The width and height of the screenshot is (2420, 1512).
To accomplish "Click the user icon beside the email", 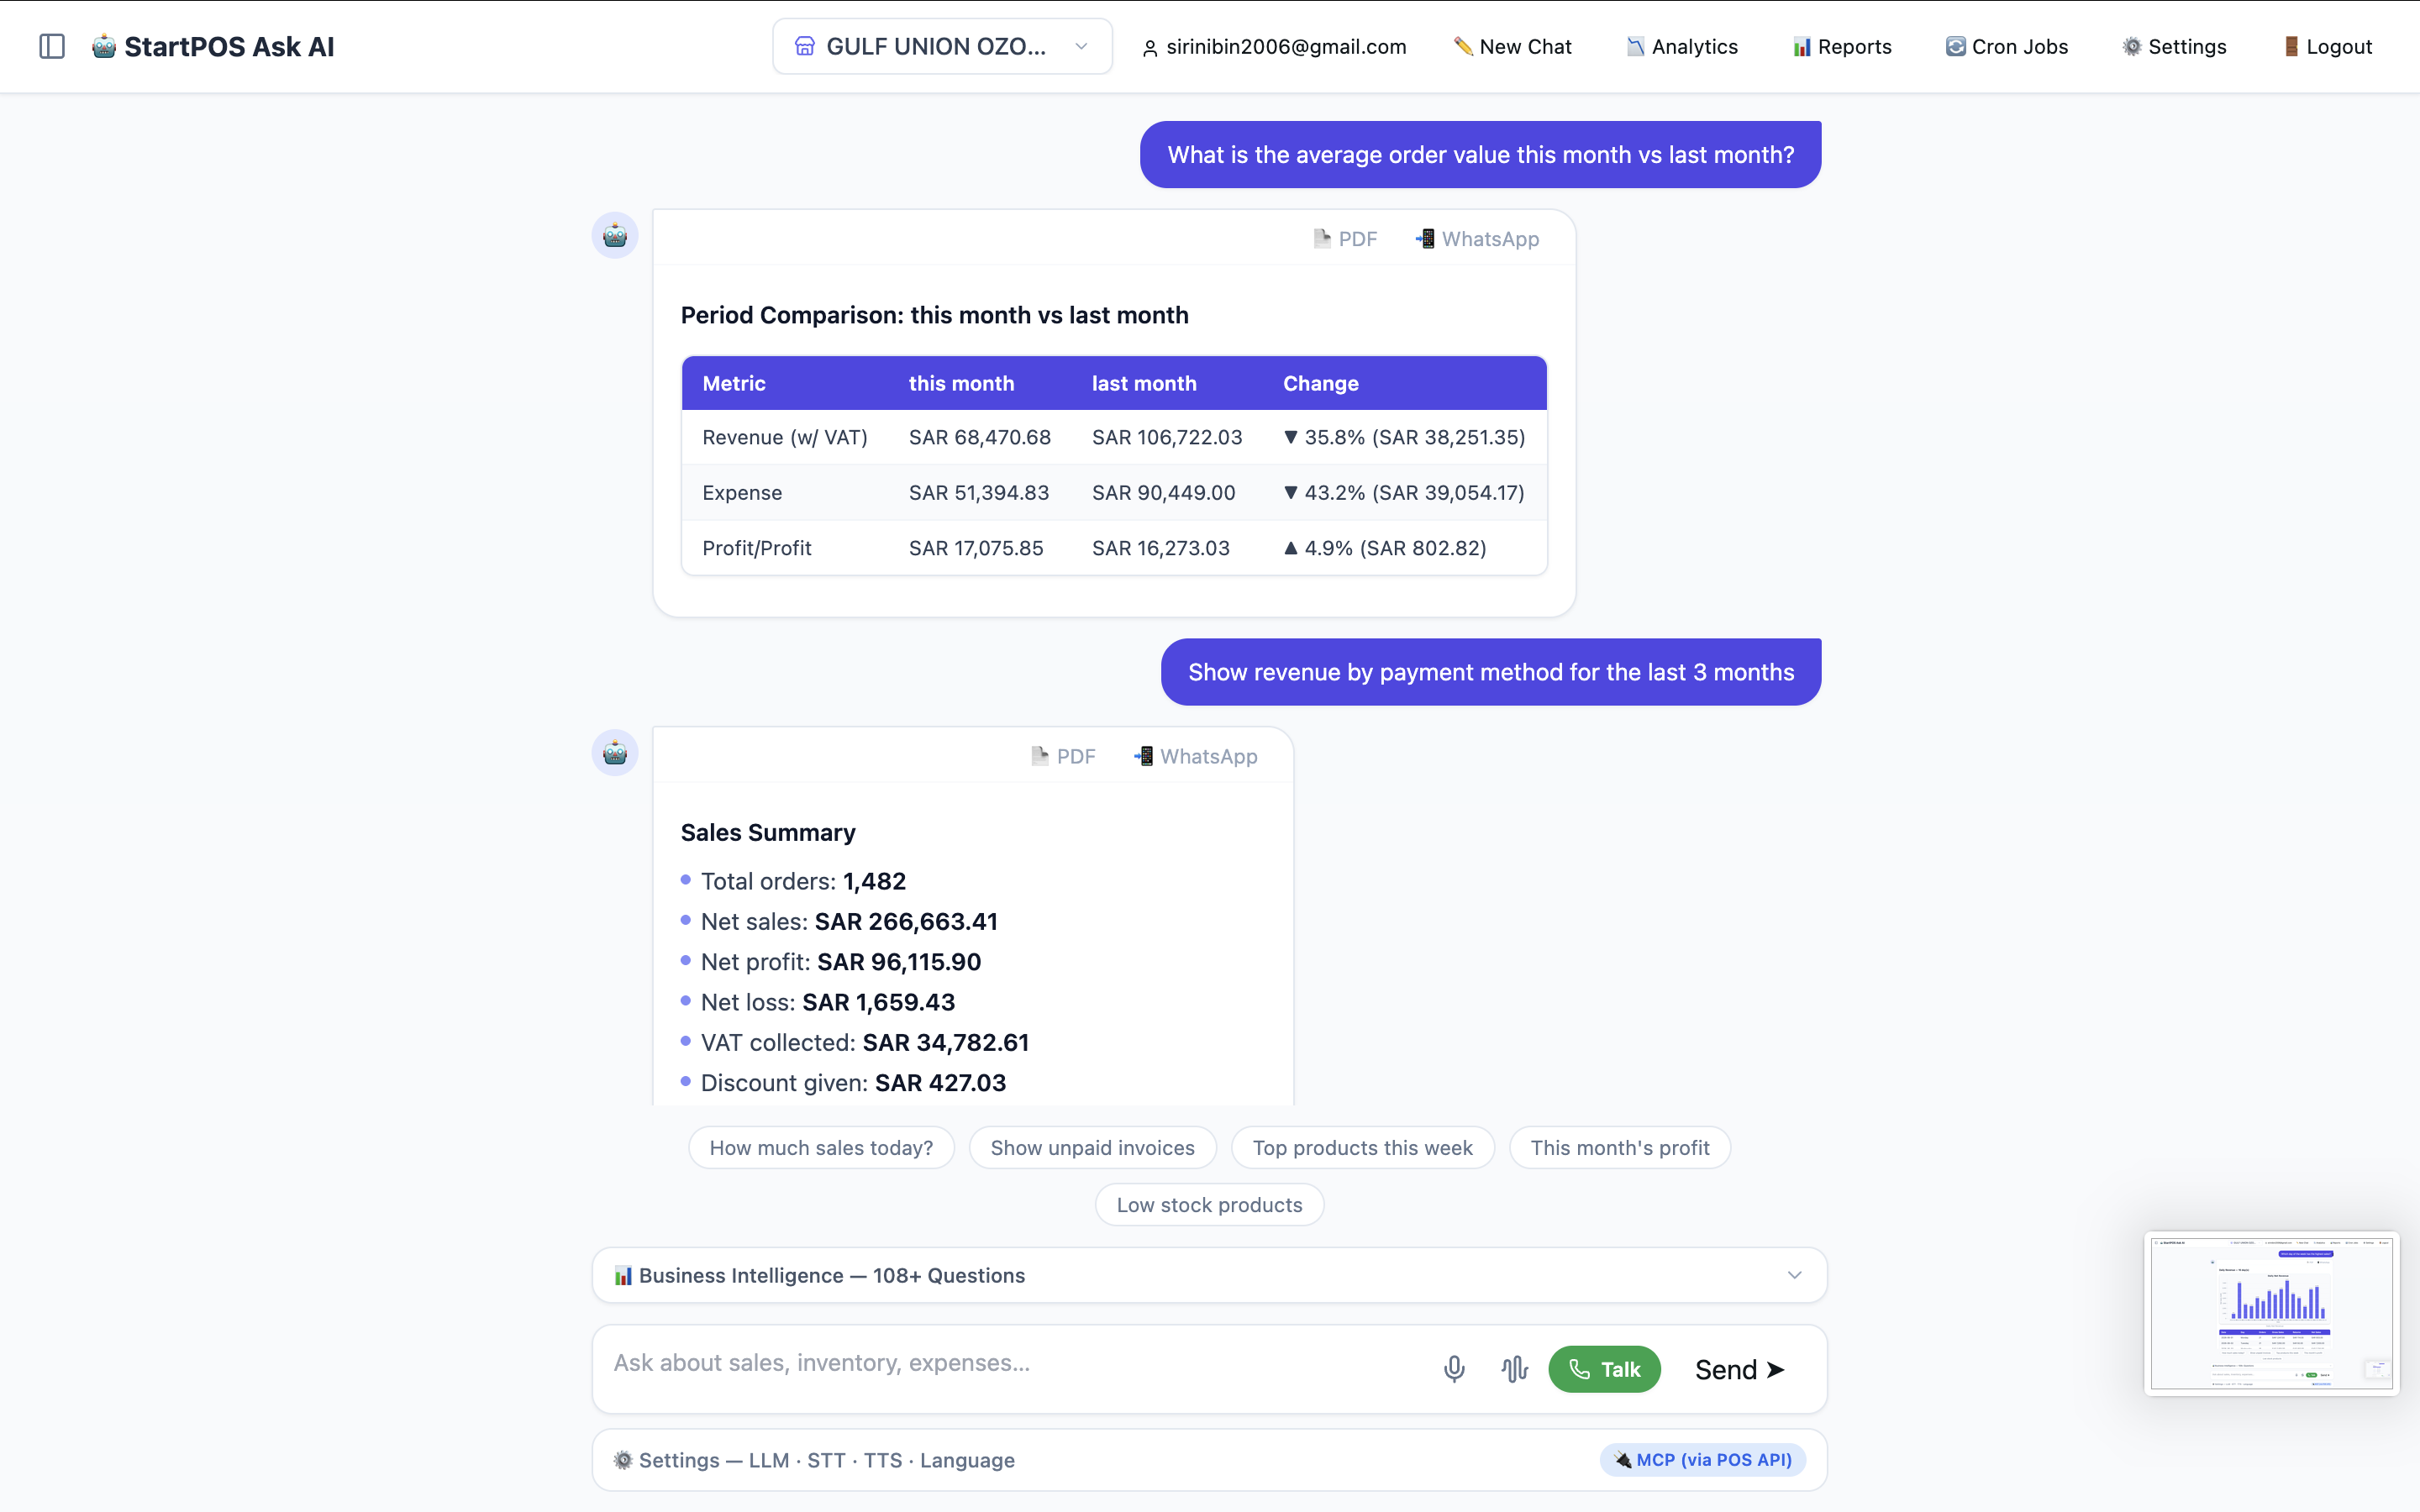I will [1150, 47].
